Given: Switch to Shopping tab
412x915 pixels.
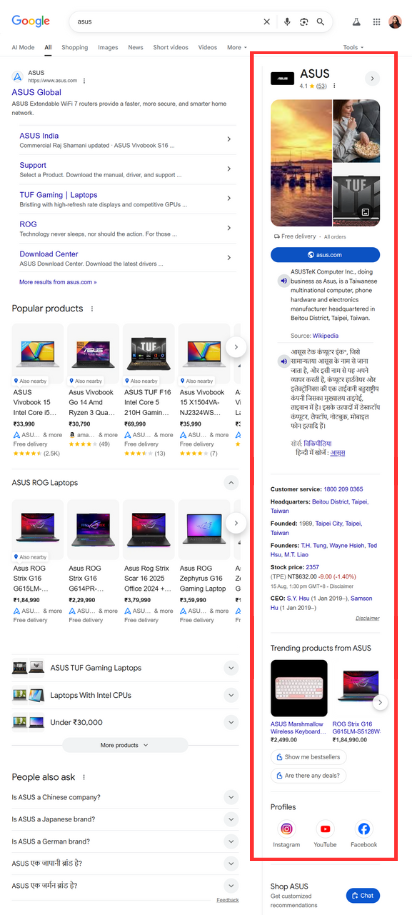Looking at the screenshot, I should (x=75, y=47).
